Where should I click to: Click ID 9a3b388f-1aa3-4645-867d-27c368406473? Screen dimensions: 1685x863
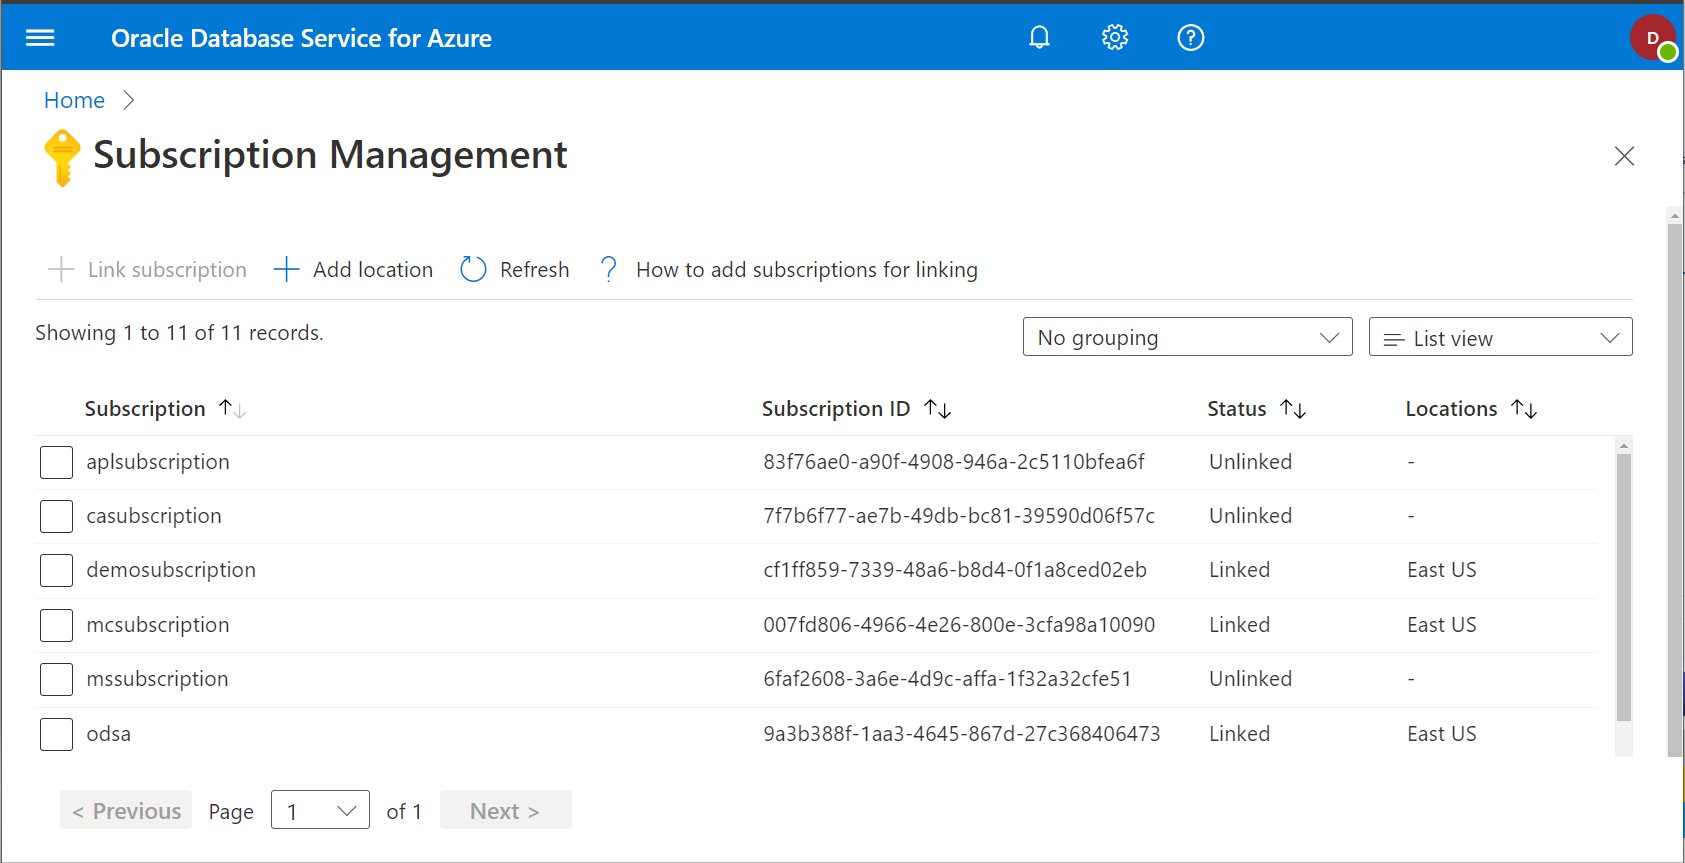click(962, 734)
